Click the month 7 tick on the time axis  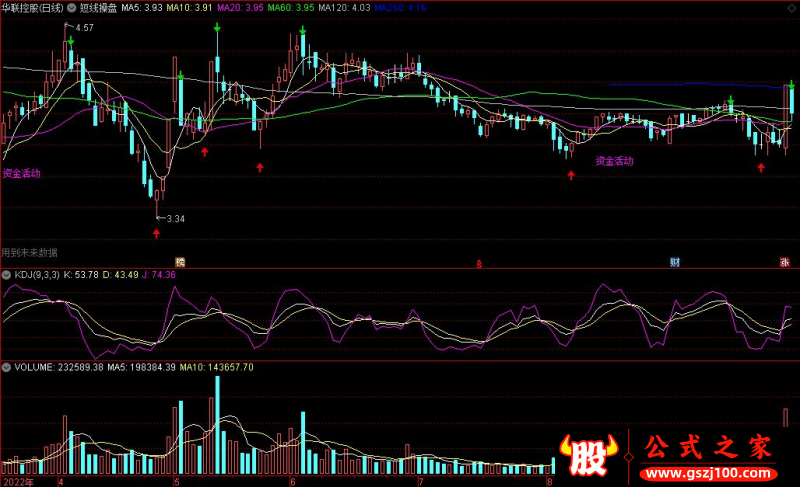(x=420, y=482)
